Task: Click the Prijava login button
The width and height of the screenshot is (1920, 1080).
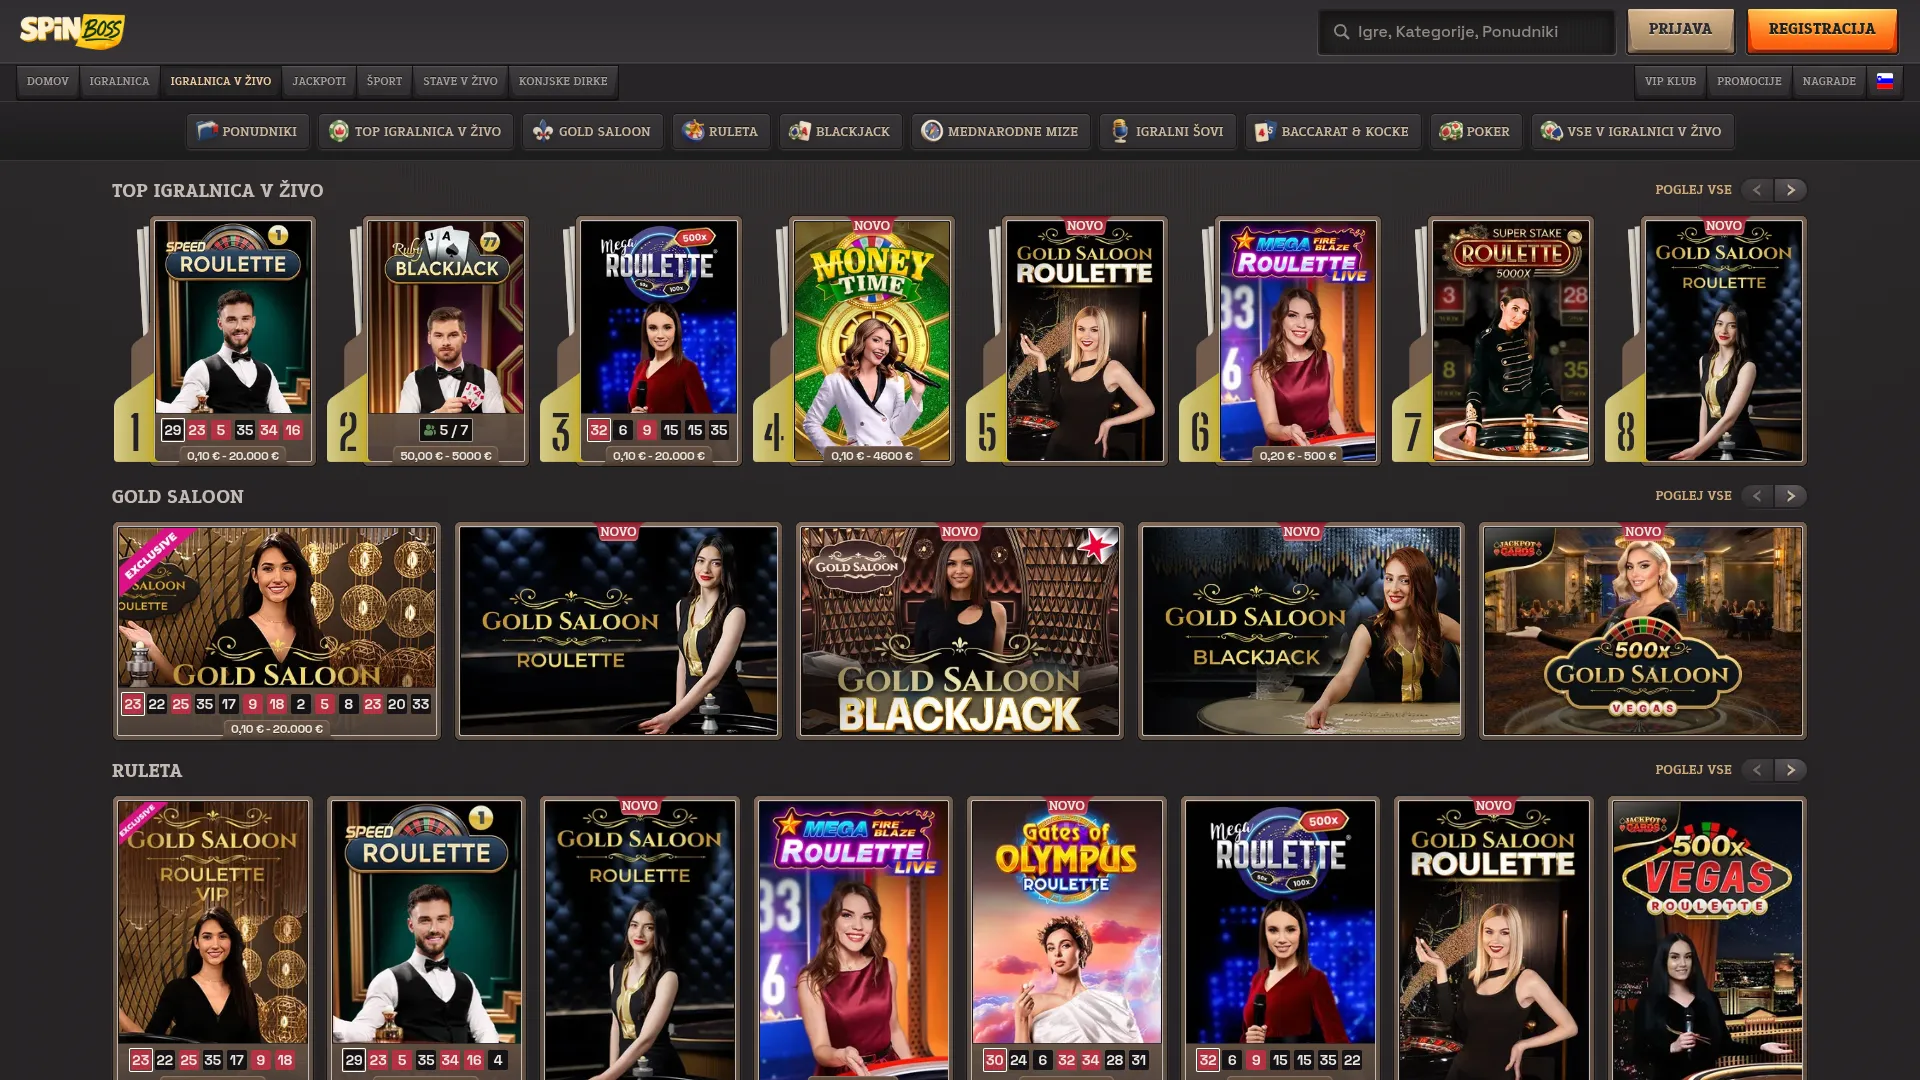Action: [1680, 30]
